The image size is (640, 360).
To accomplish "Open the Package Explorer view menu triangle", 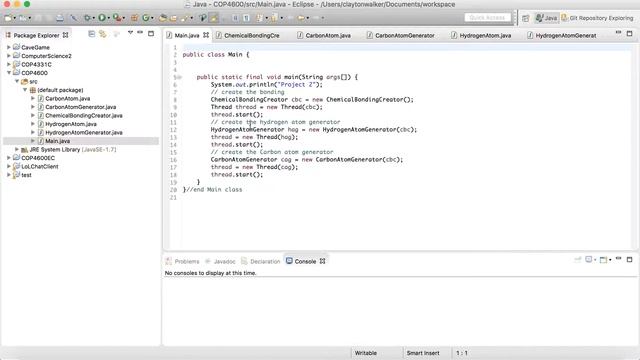I will click(x=130, y=33).
